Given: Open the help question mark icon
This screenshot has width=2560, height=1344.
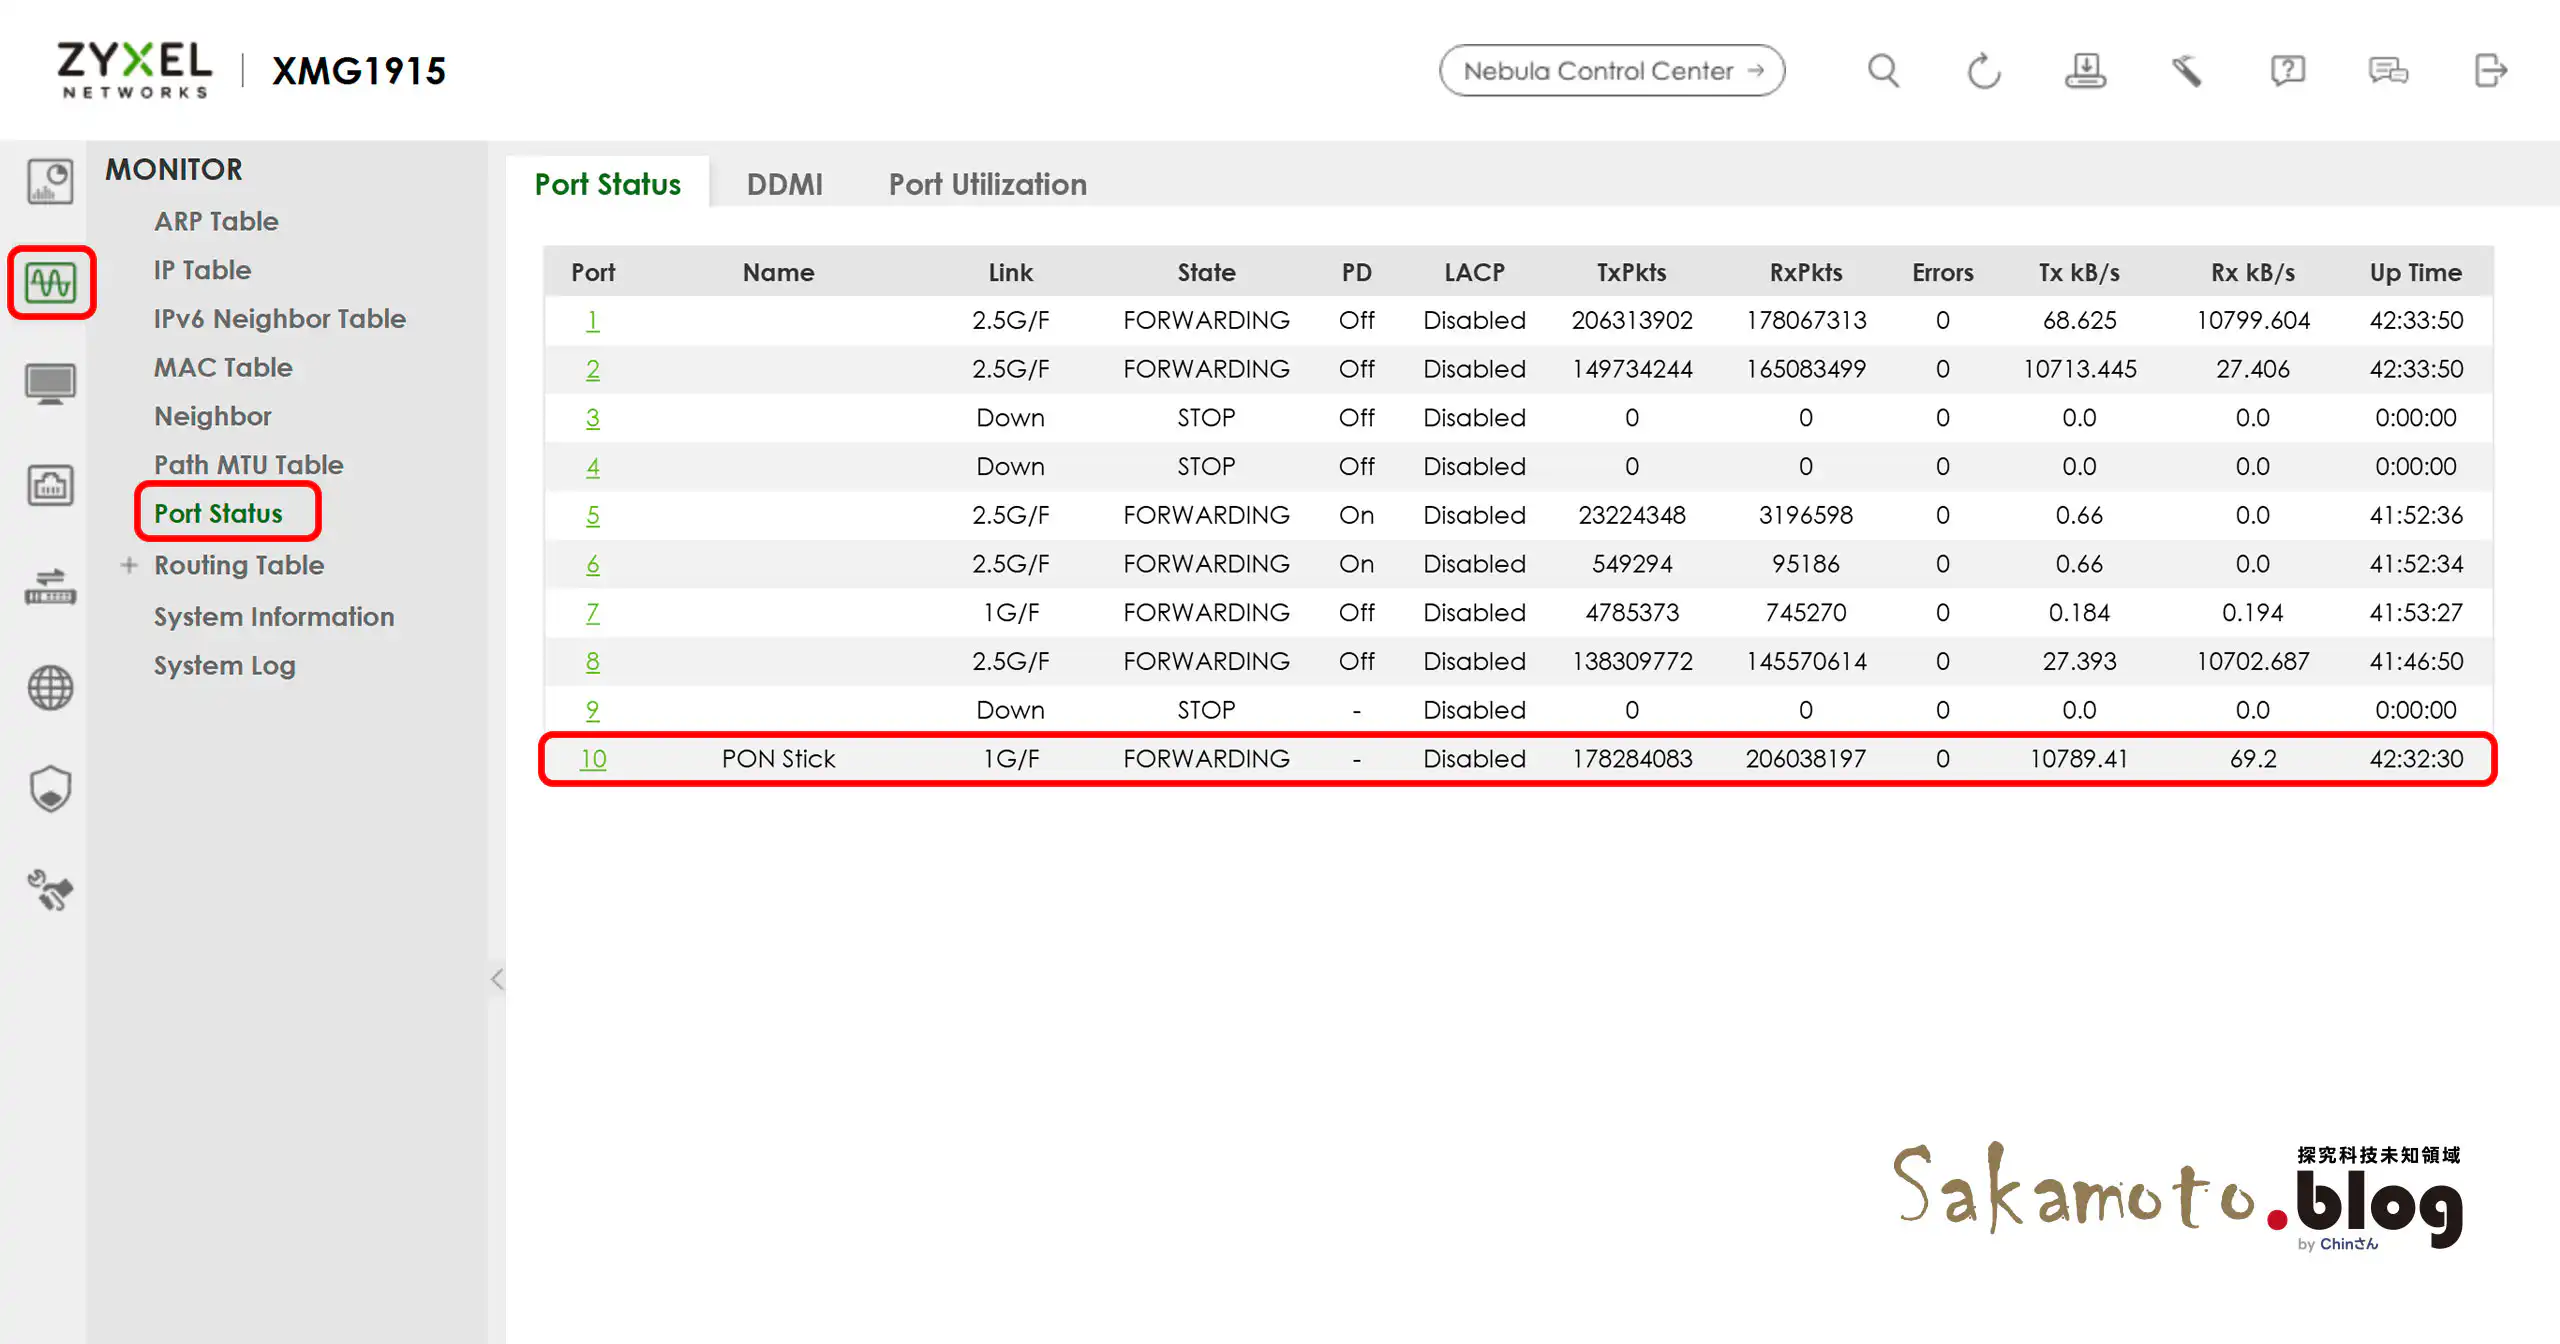Looking at the screenshot, I should tap(2287, 71).
